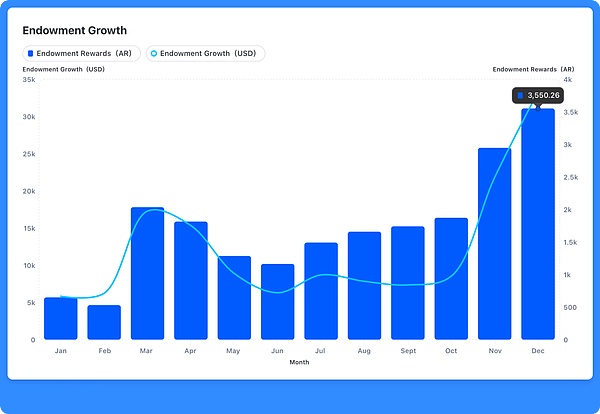
Task: Select the Sept bar
Action: point(408,283)
